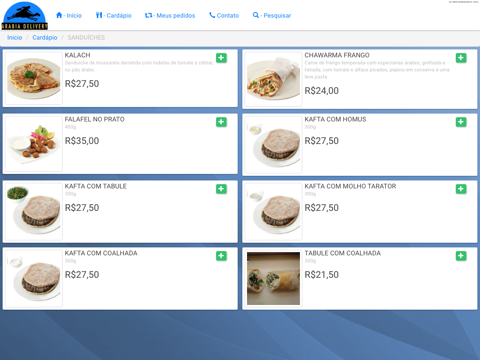Add KAFTA COM MOLHO TARATOR to order
Screen dimensions: 480x360
click(461, 189)
